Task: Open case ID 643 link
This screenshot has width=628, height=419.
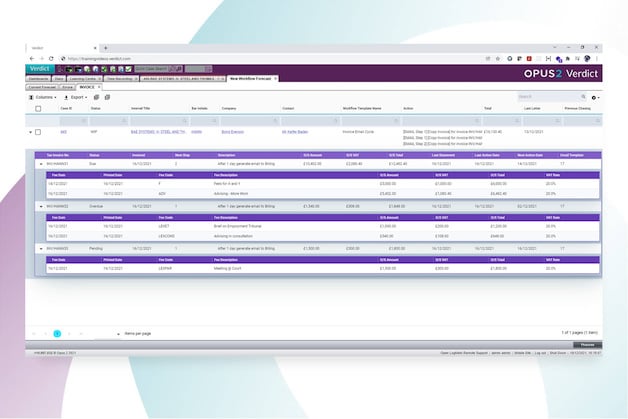Action: point(63,132)
